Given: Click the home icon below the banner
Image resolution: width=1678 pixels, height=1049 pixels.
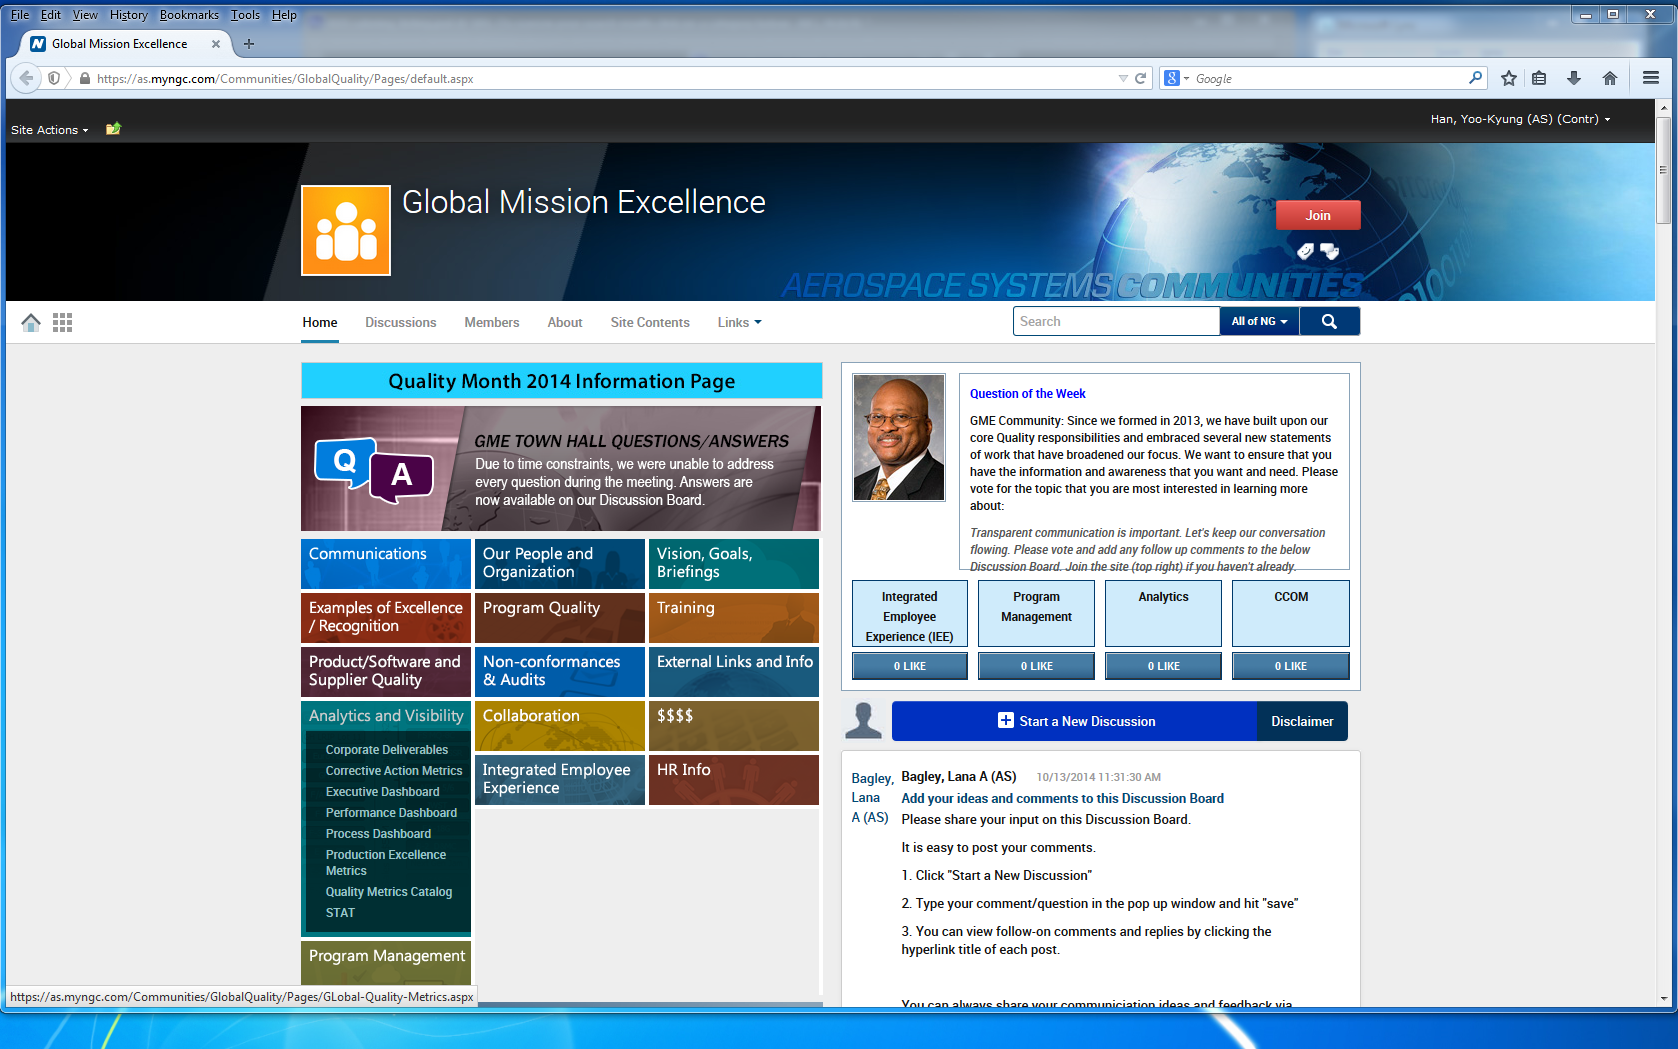Looking at the screenshot, I should pos(31,322).
